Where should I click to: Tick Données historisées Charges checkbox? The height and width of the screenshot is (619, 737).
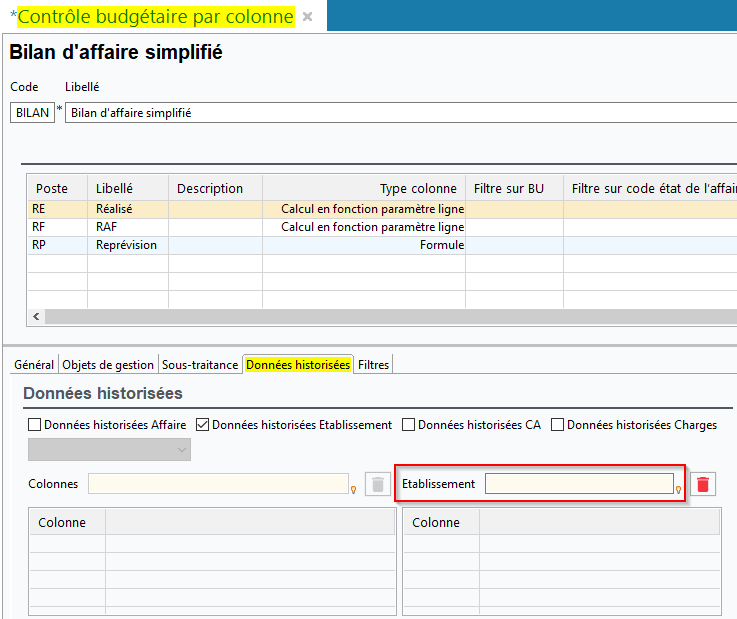(557, 425)
